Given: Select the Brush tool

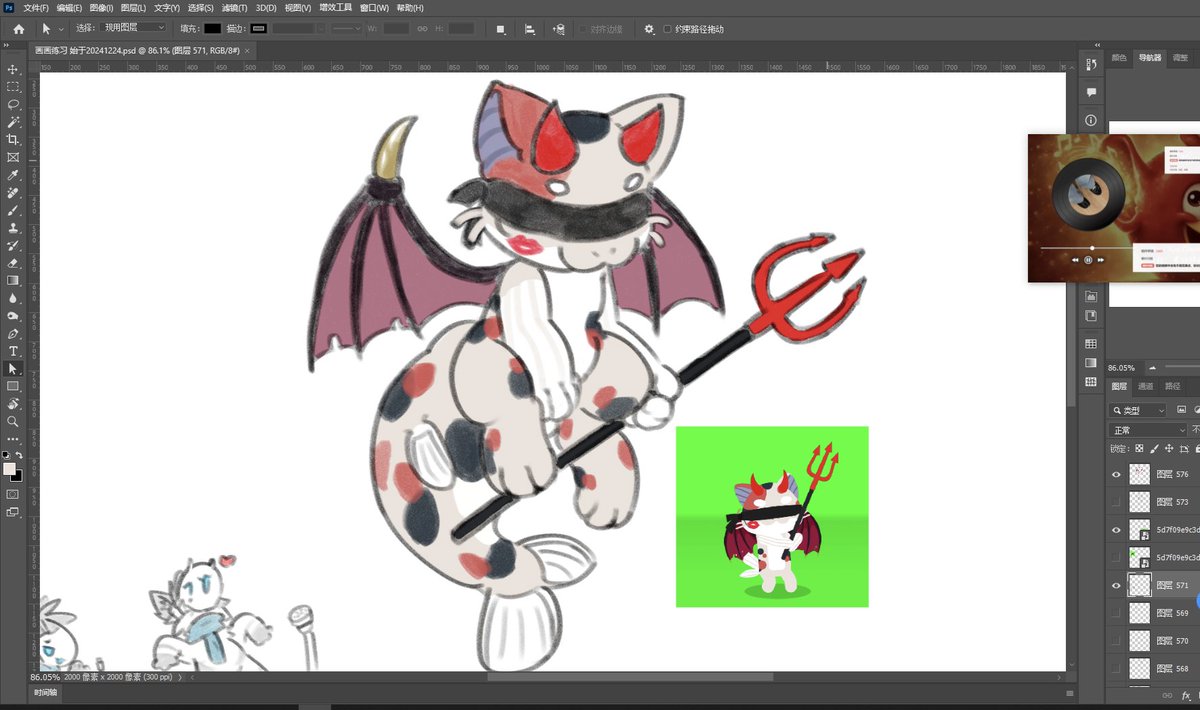Looking at the screenshot, I should [13, 210].
